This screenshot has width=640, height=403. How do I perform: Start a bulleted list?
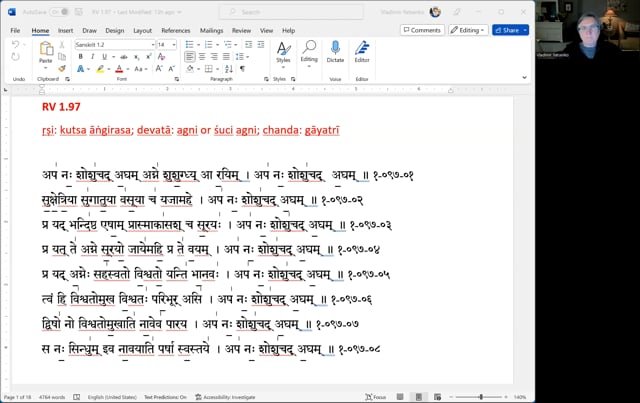pyautogui.click(x=190, y=45)
